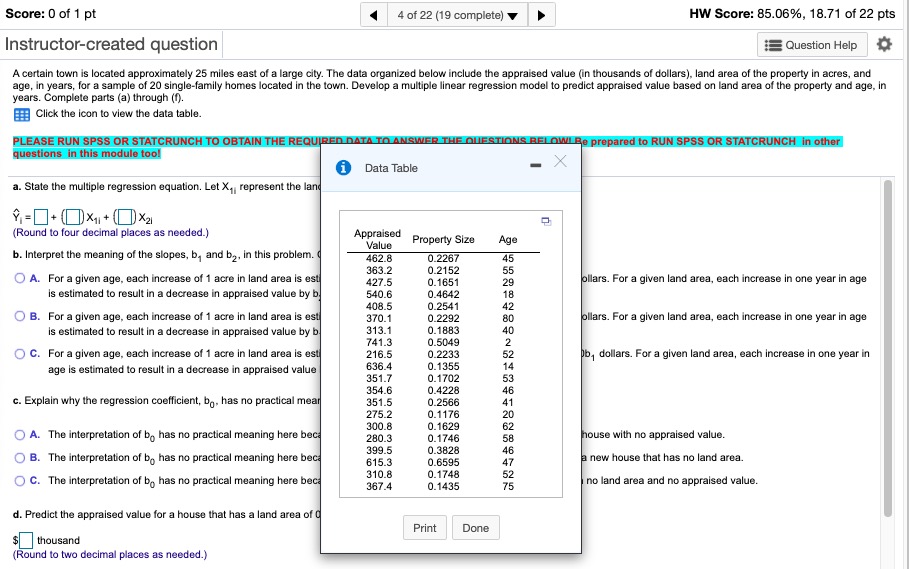Click the appraised value cell 540.6
This screenshot has width=909, height=569.
coord(379,294)
